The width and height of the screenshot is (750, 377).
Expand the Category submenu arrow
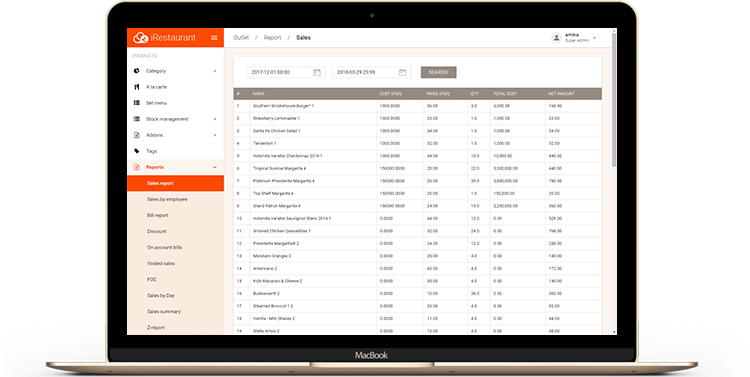click(215, 71)
